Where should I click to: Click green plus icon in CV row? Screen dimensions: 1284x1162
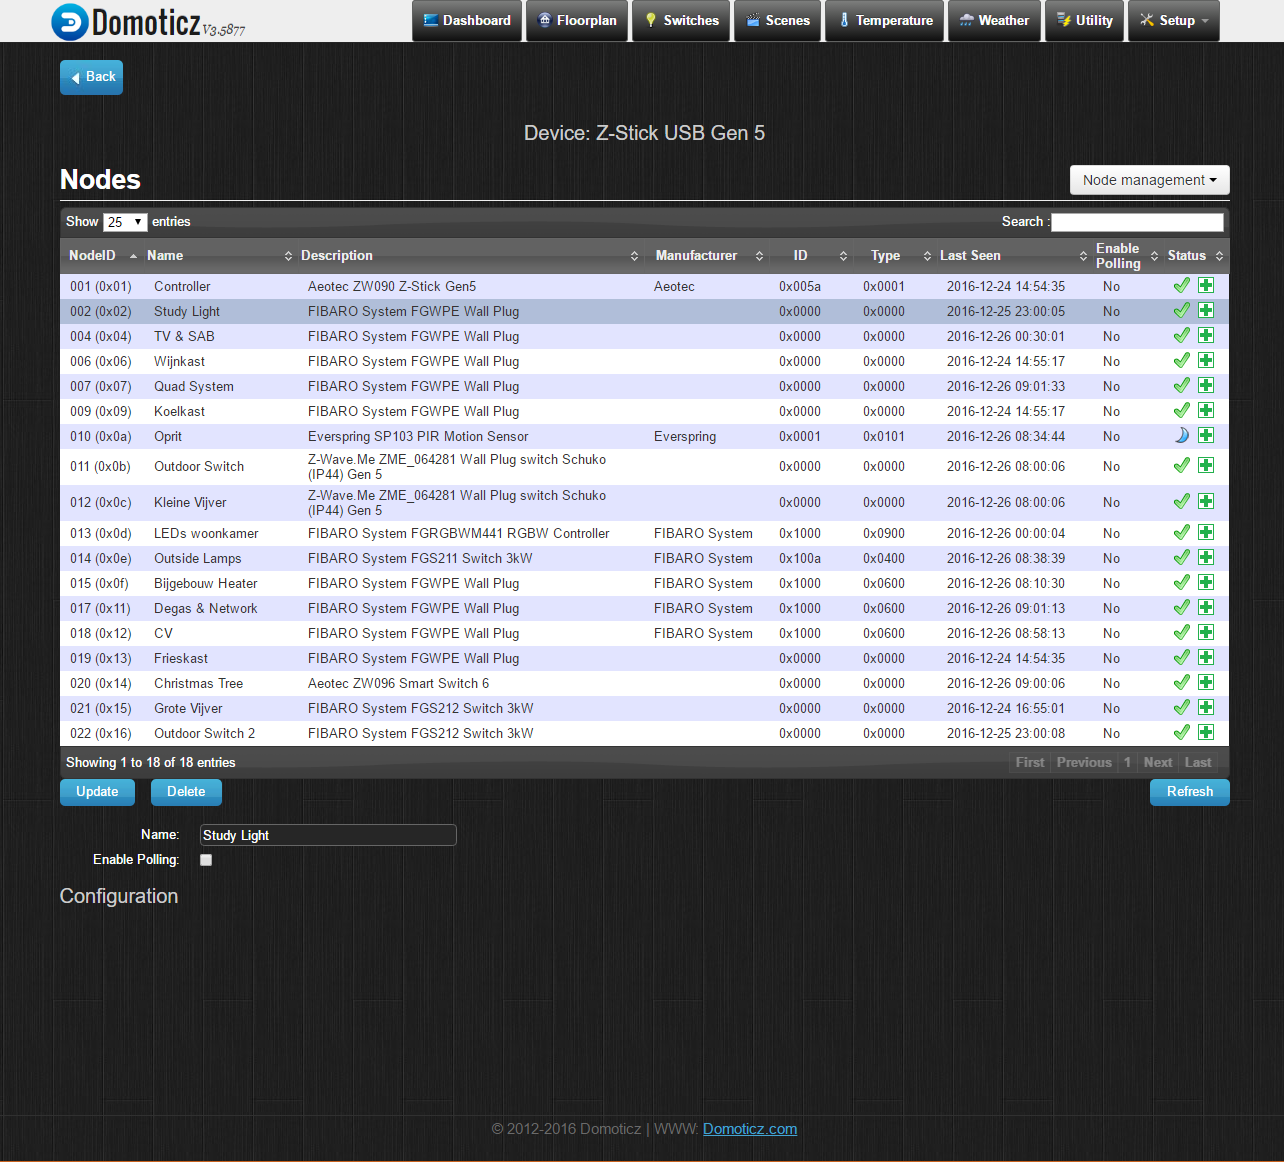coord(1206,632)
